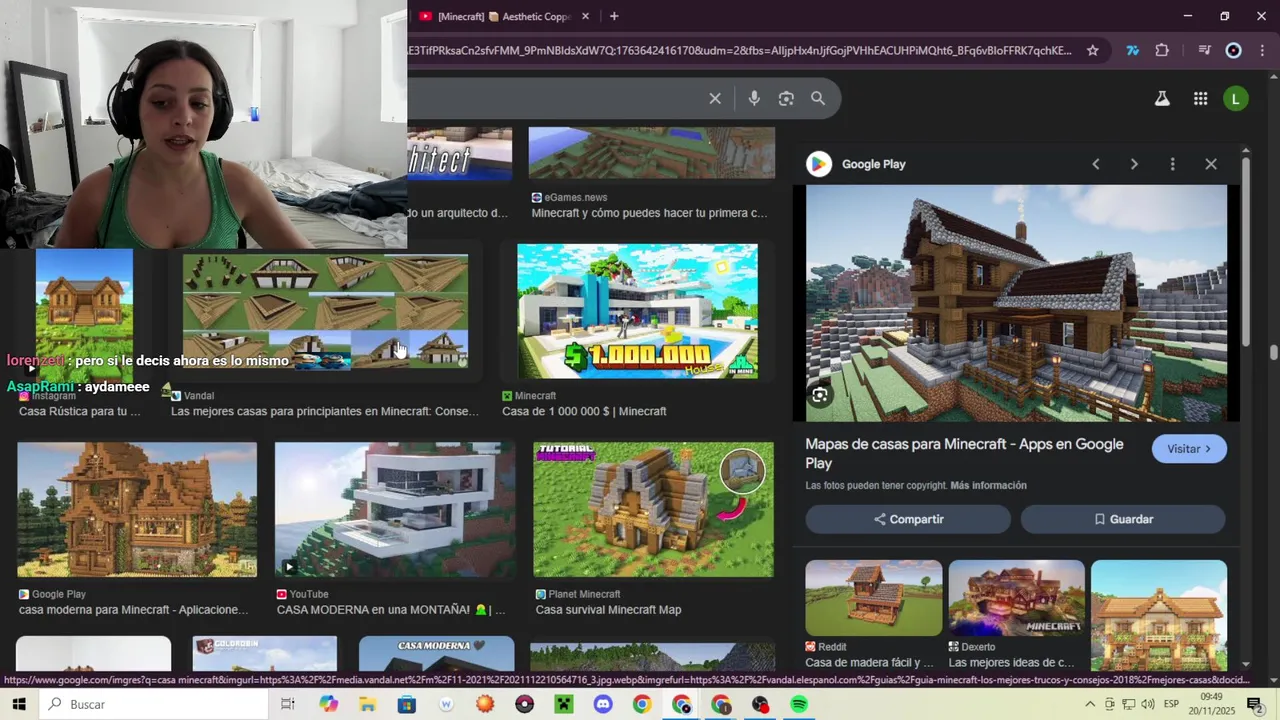This screenshot has height=720, width=1280.
Task: Open the volume control in system tray
Action: point(1148,704)
